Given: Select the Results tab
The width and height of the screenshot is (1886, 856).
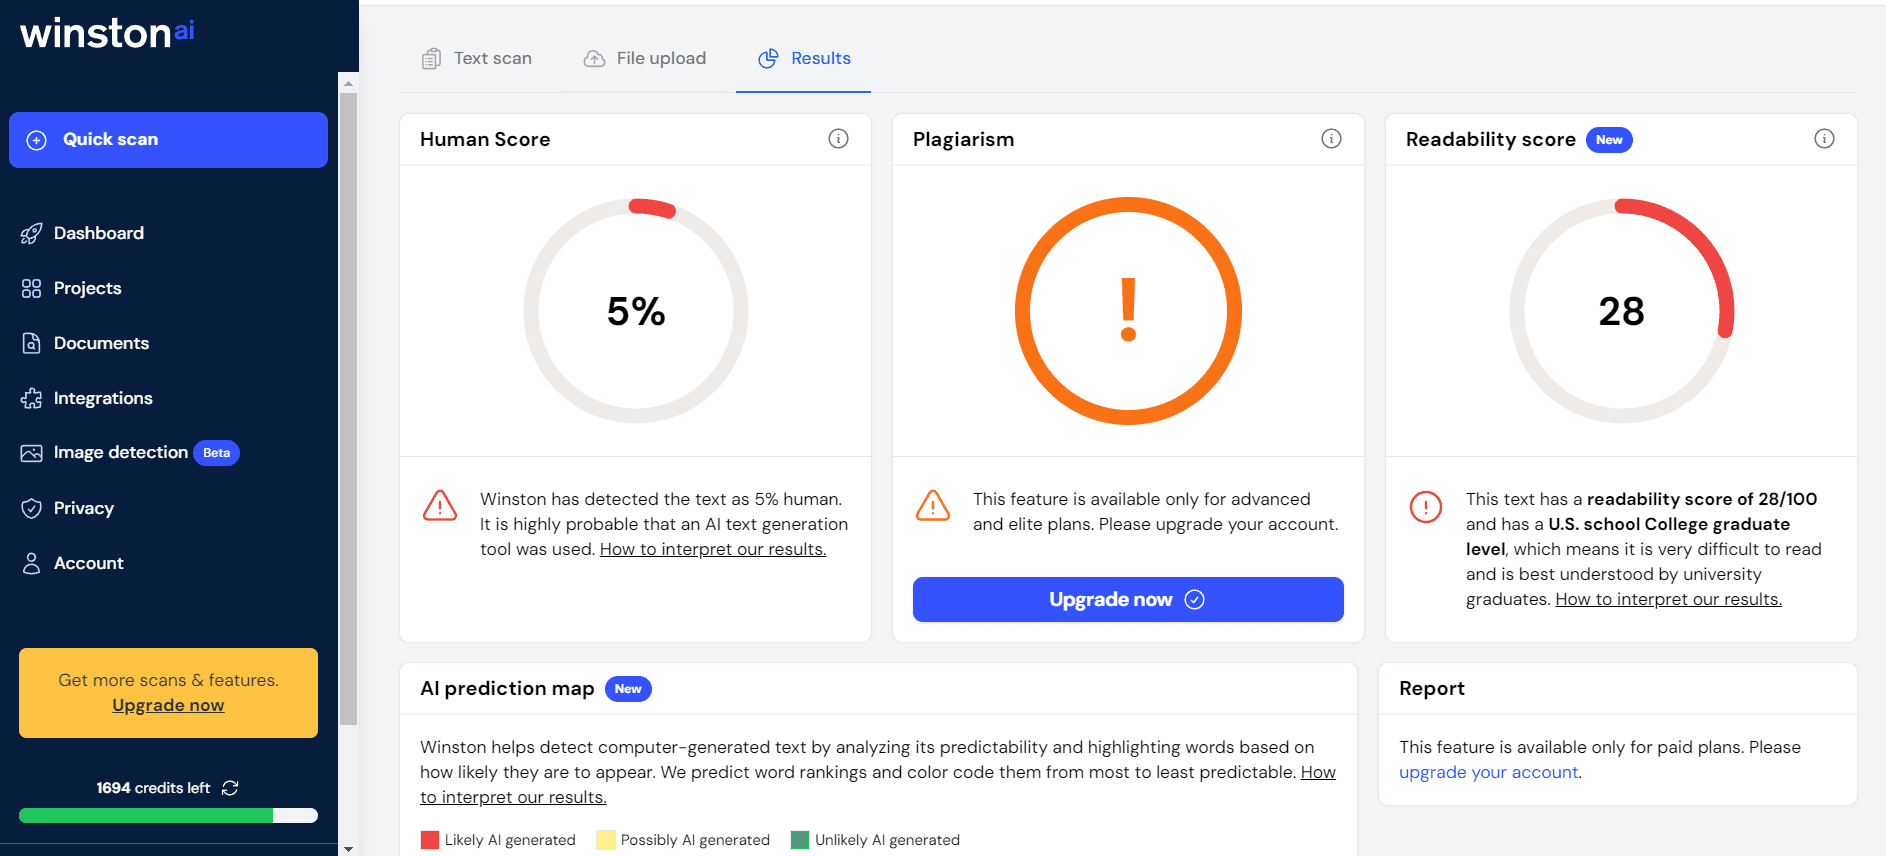Looking at the screenshot, I should [x=804, y=59].
